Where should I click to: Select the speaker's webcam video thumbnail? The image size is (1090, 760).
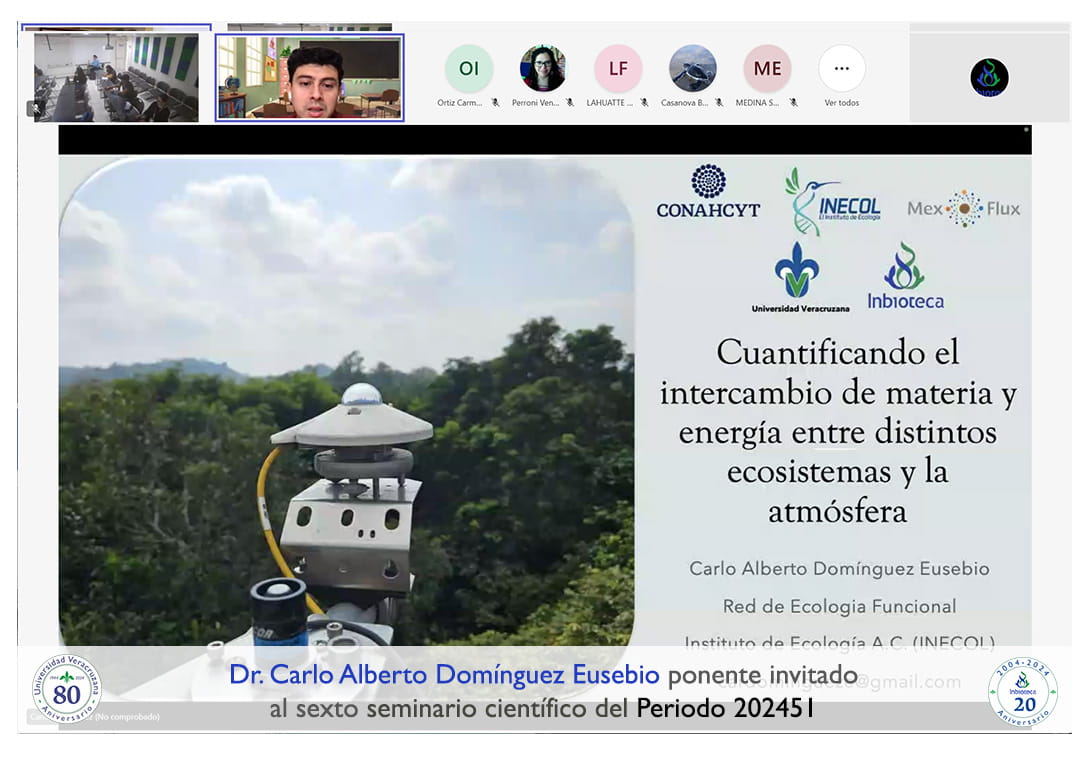309,77
